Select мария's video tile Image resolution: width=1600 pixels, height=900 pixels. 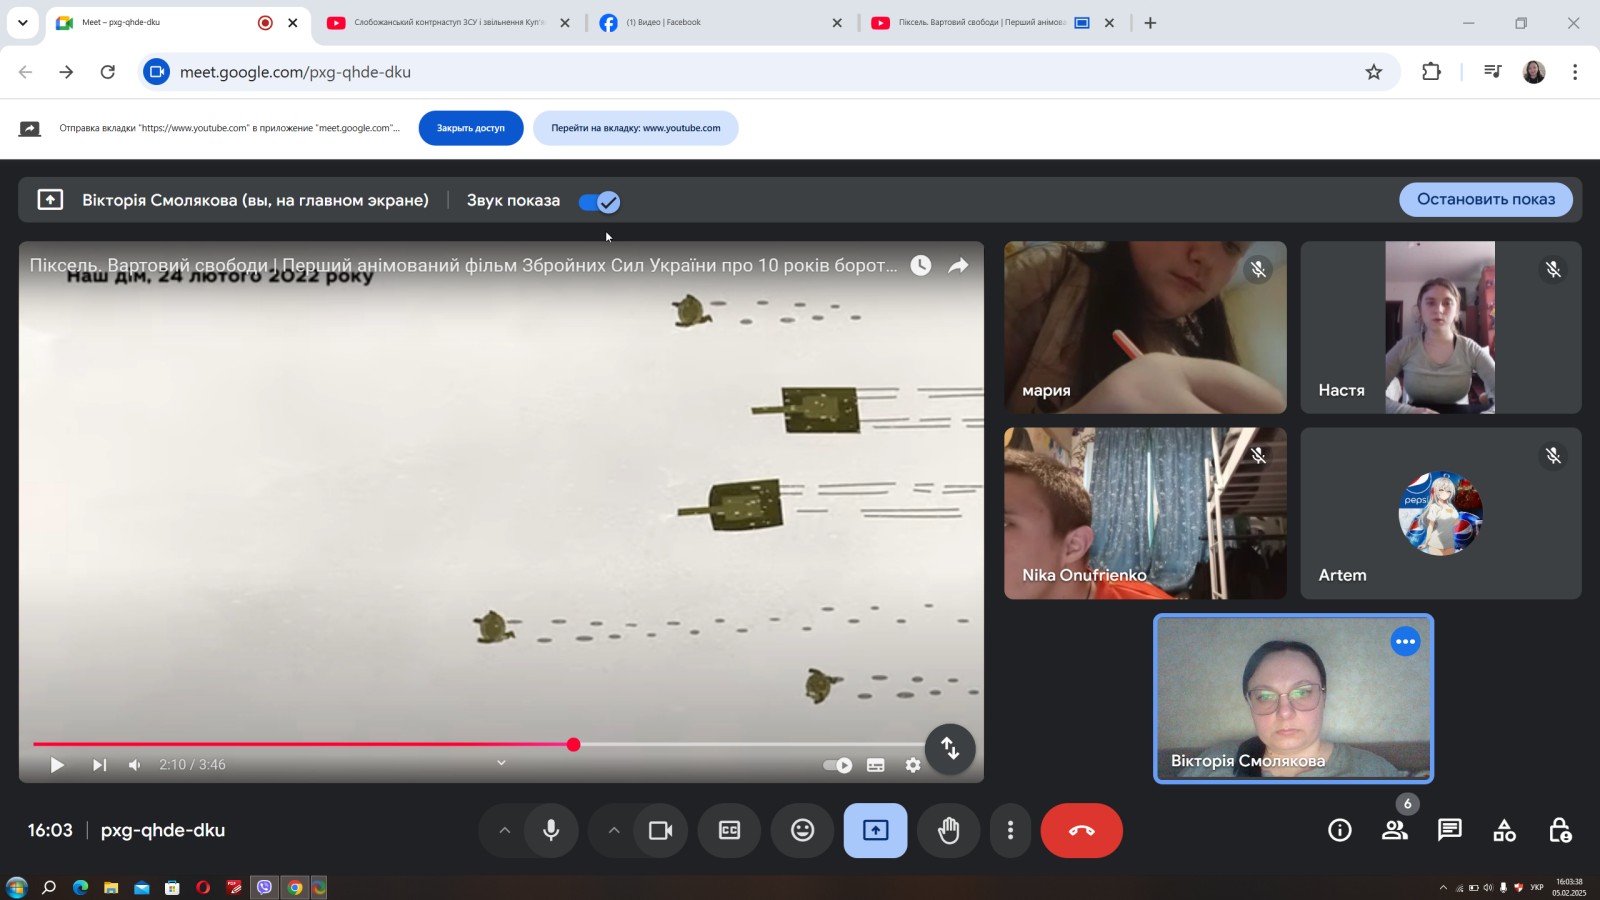(x=1145, y=327)
